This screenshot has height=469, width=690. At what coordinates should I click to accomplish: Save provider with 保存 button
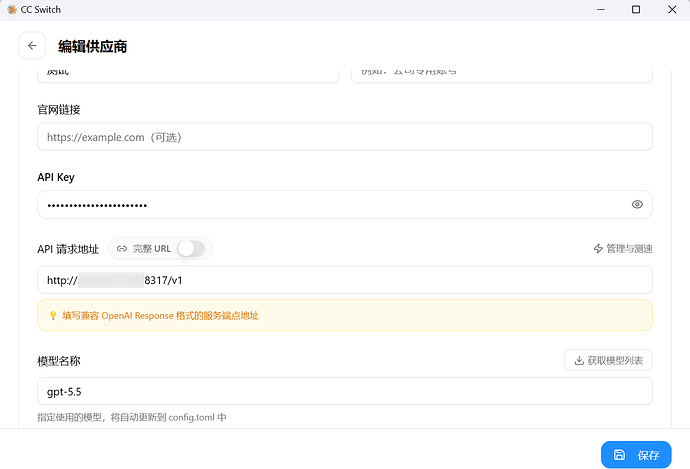tap(636, 455)
